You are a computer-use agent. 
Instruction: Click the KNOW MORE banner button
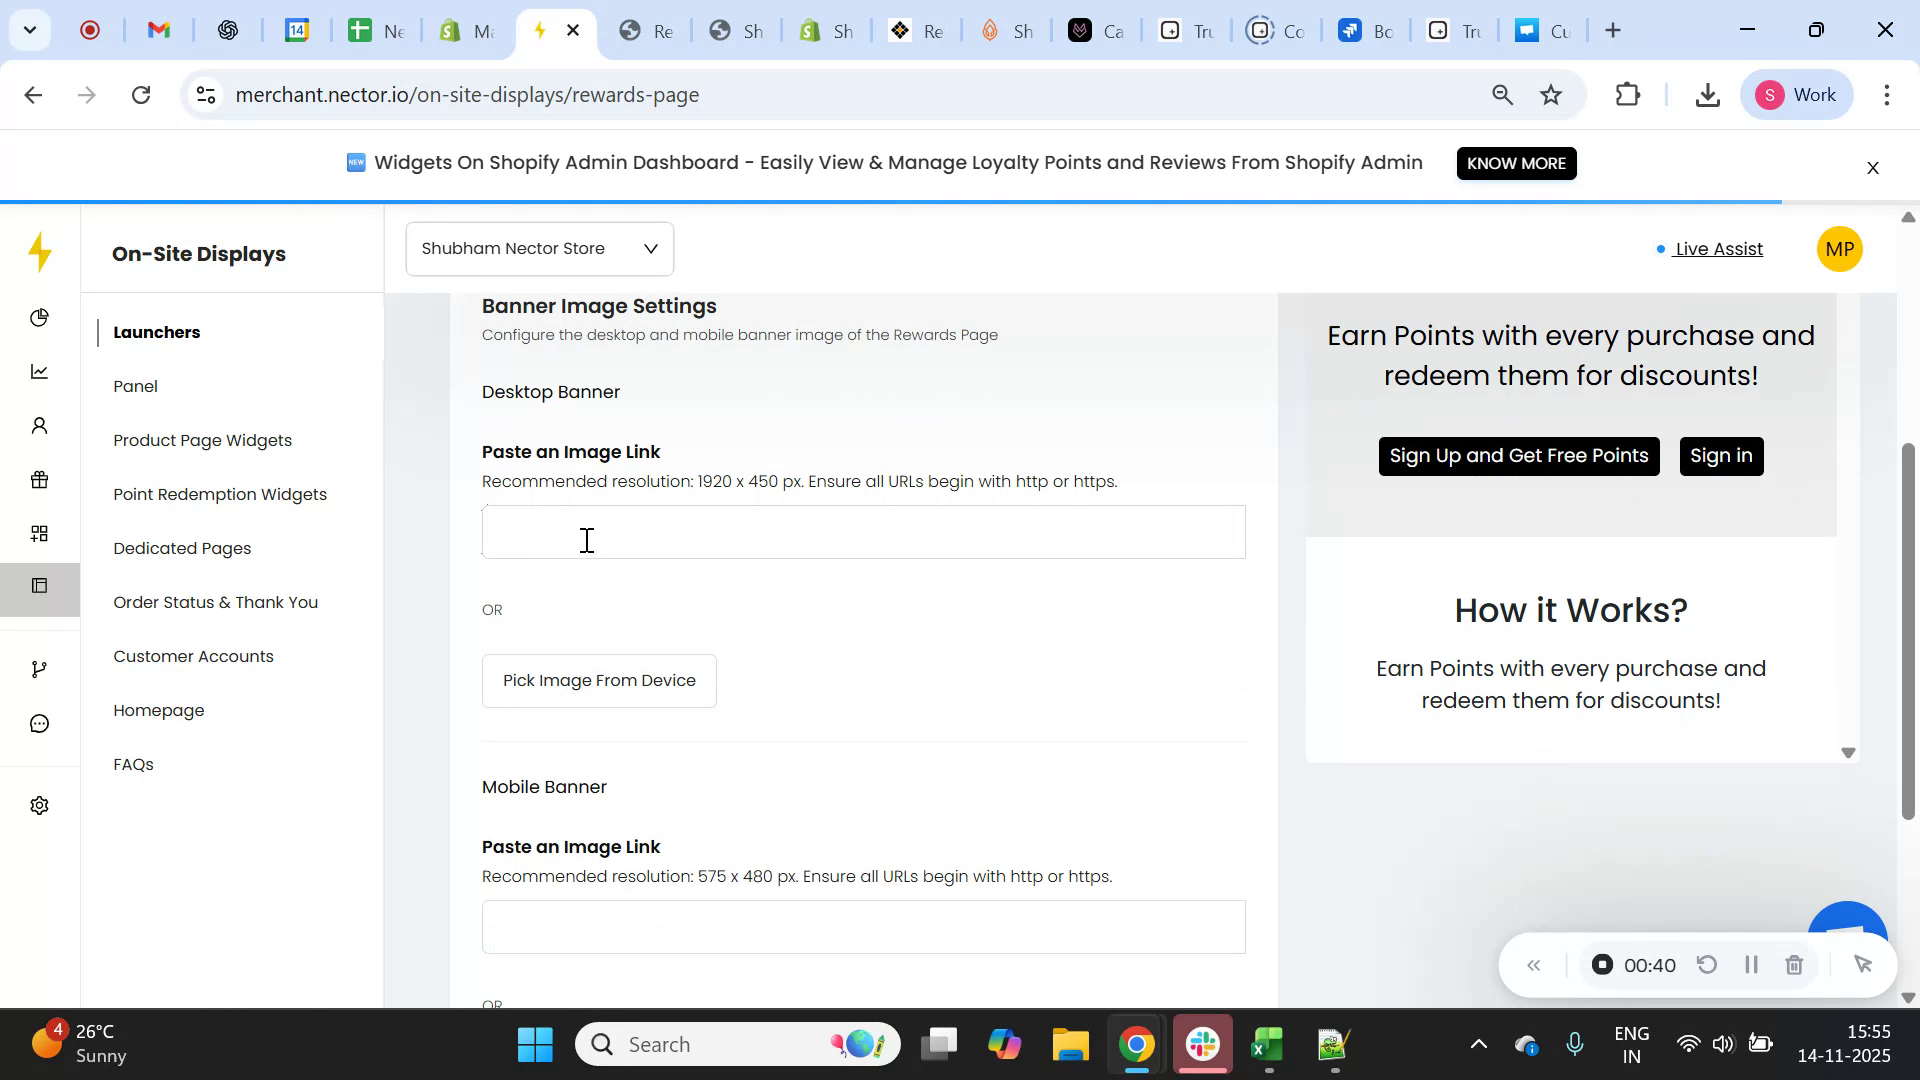pos(1516,163)
